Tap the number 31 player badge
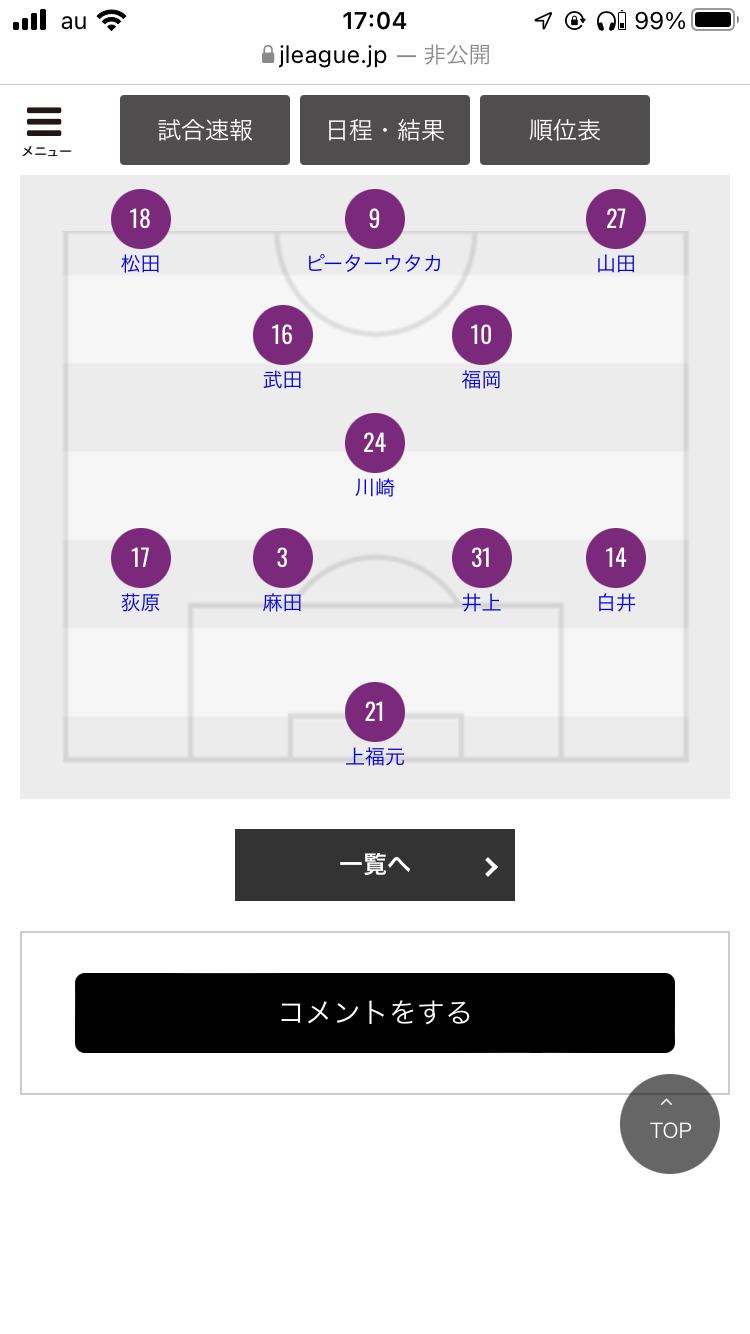Image resolution: width=750 pixels, height=1334 pixels. coord(482,558)
